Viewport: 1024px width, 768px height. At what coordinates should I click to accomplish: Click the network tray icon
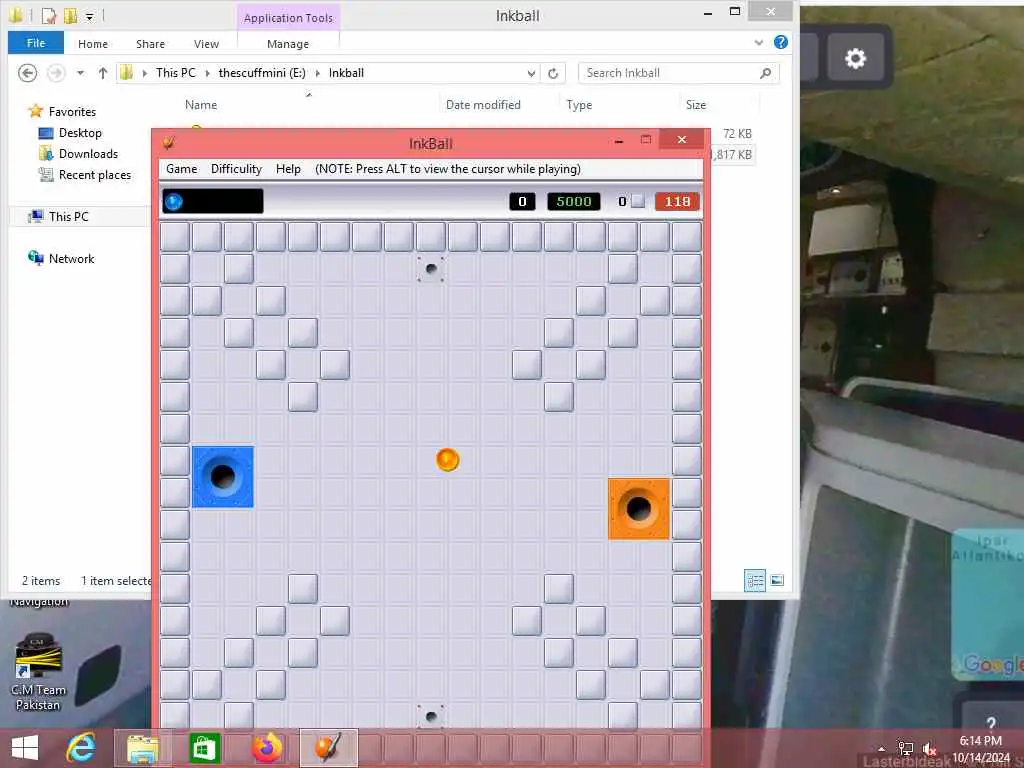[x=906, y=749]
